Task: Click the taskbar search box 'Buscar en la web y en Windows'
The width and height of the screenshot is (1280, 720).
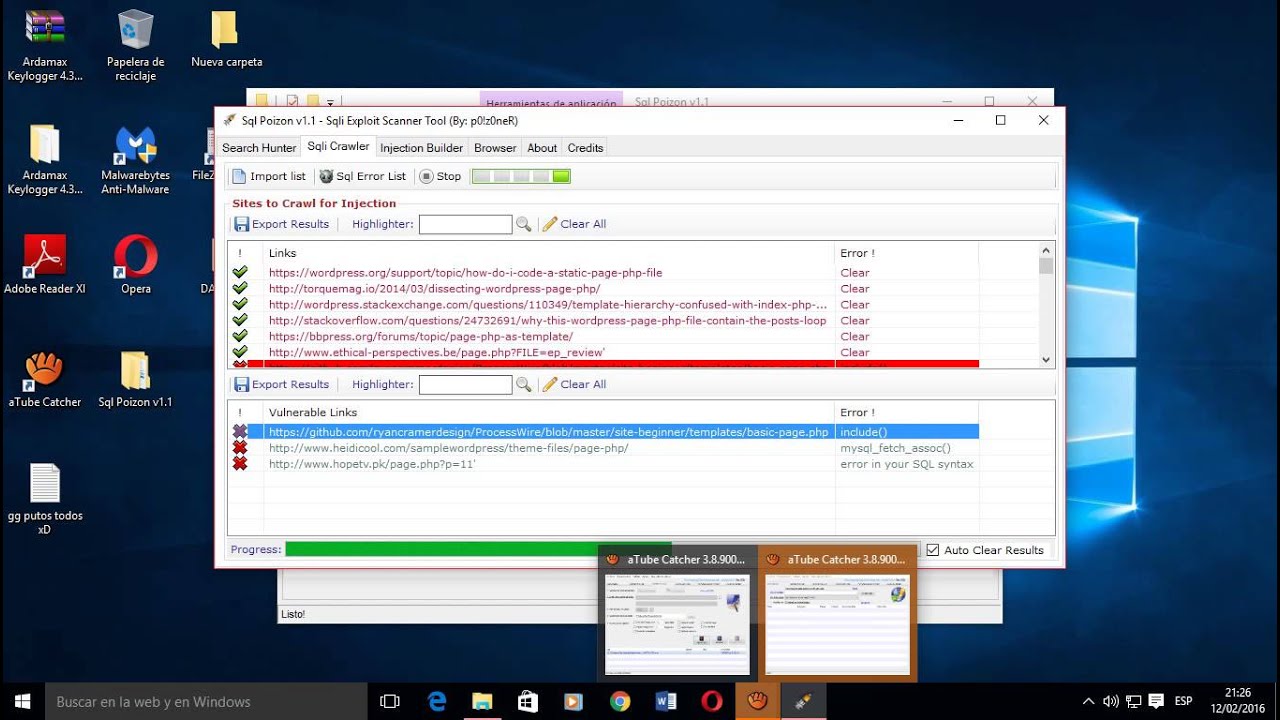Action: tap(207, 701)
